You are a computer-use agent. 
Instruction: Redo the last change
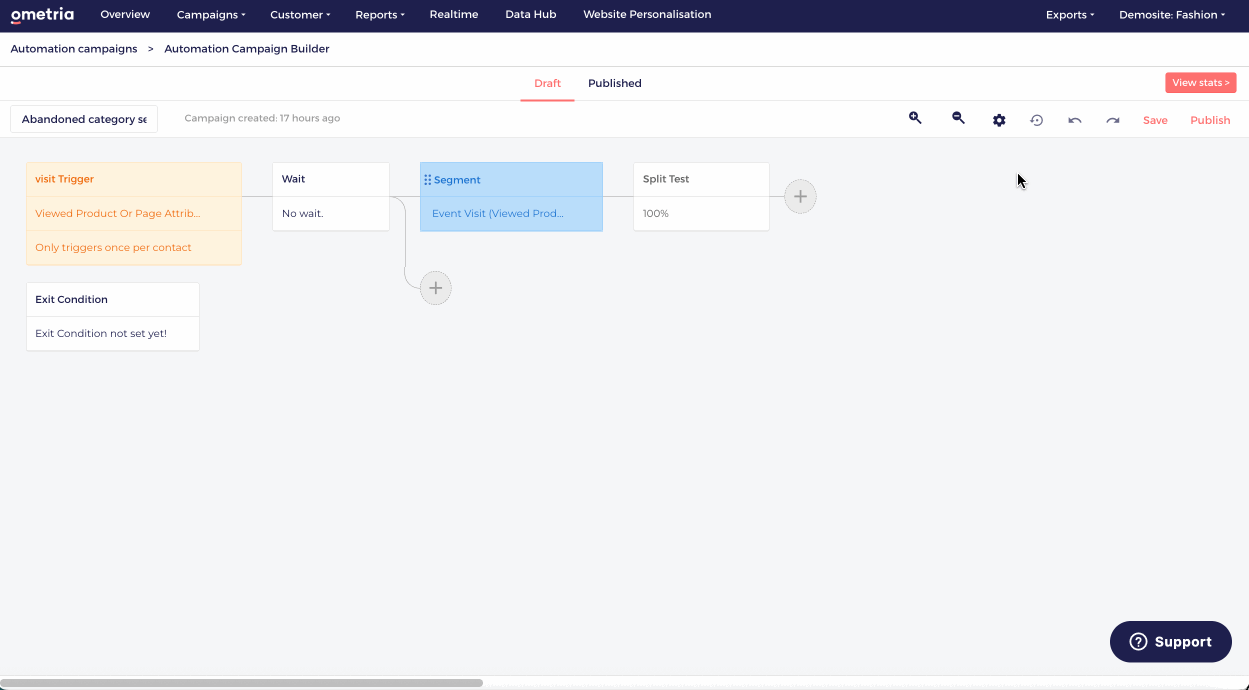(1113, 120)
